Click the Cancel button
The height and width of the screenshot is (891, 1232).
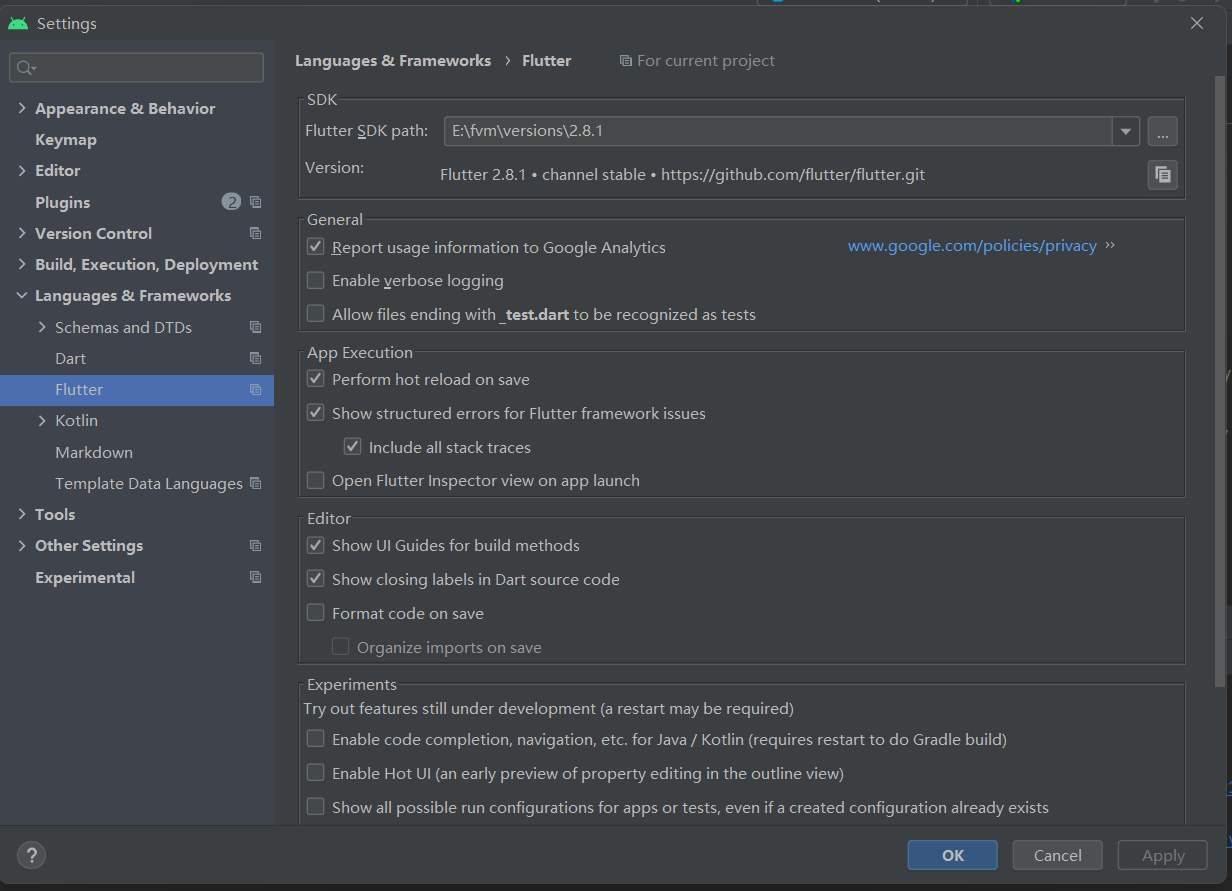[1057, 855]
